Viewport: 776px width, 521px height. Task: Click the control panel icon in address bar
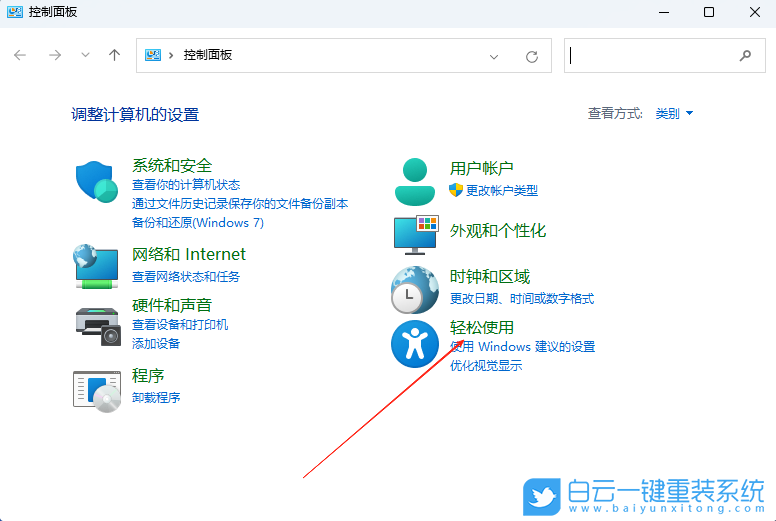pyautogui.click(x=153, y=55)
